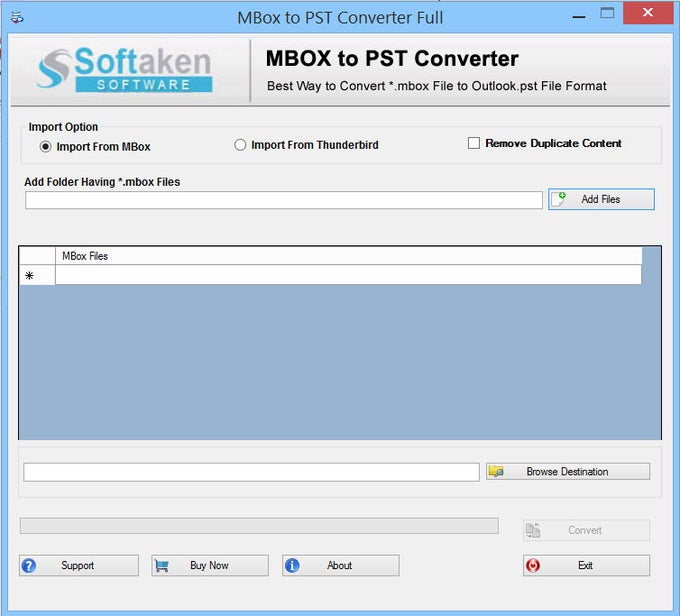Click the red power icon beside Exit
680x616 pixels.
533,565
